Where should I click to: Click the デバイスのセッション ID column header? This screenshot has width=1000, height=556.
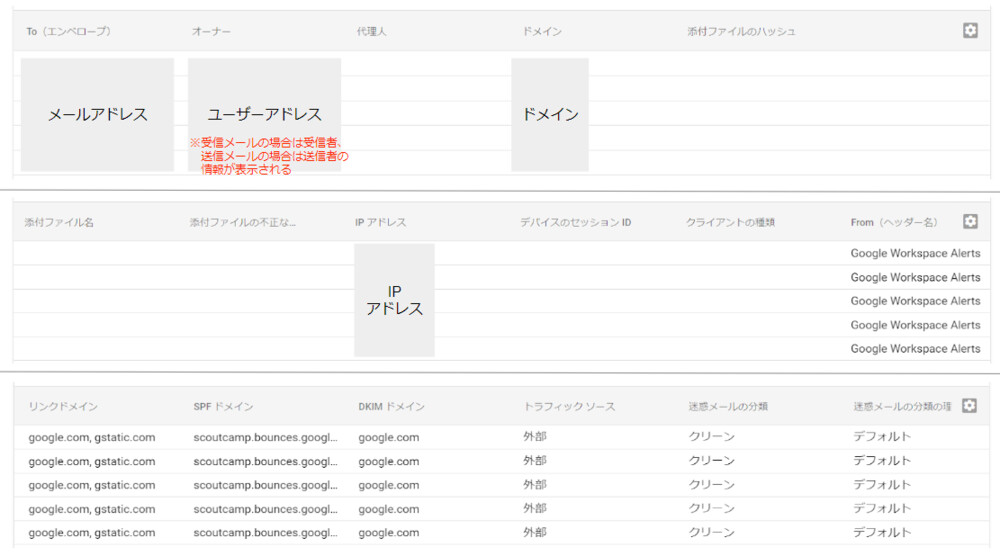pyautogui.click(x=575, y=222)
